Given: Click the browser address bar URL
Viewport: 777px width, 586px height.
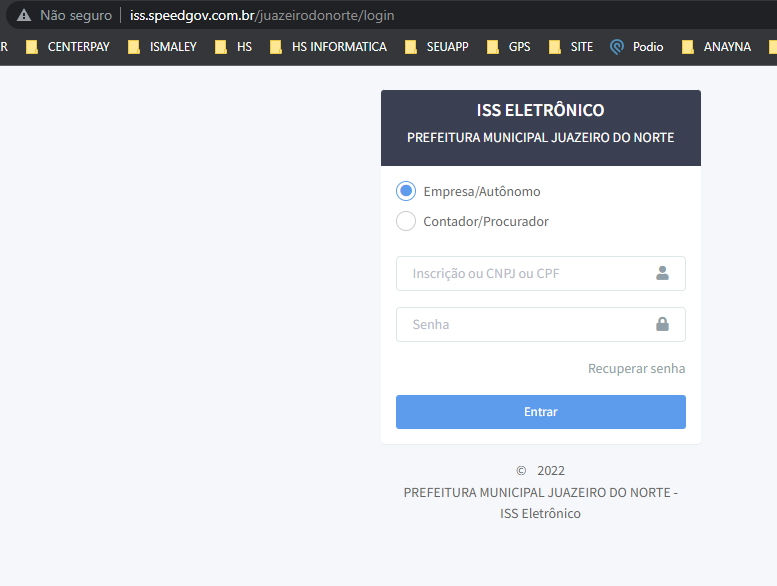Looking at the screenshot, I should [262, 15].
